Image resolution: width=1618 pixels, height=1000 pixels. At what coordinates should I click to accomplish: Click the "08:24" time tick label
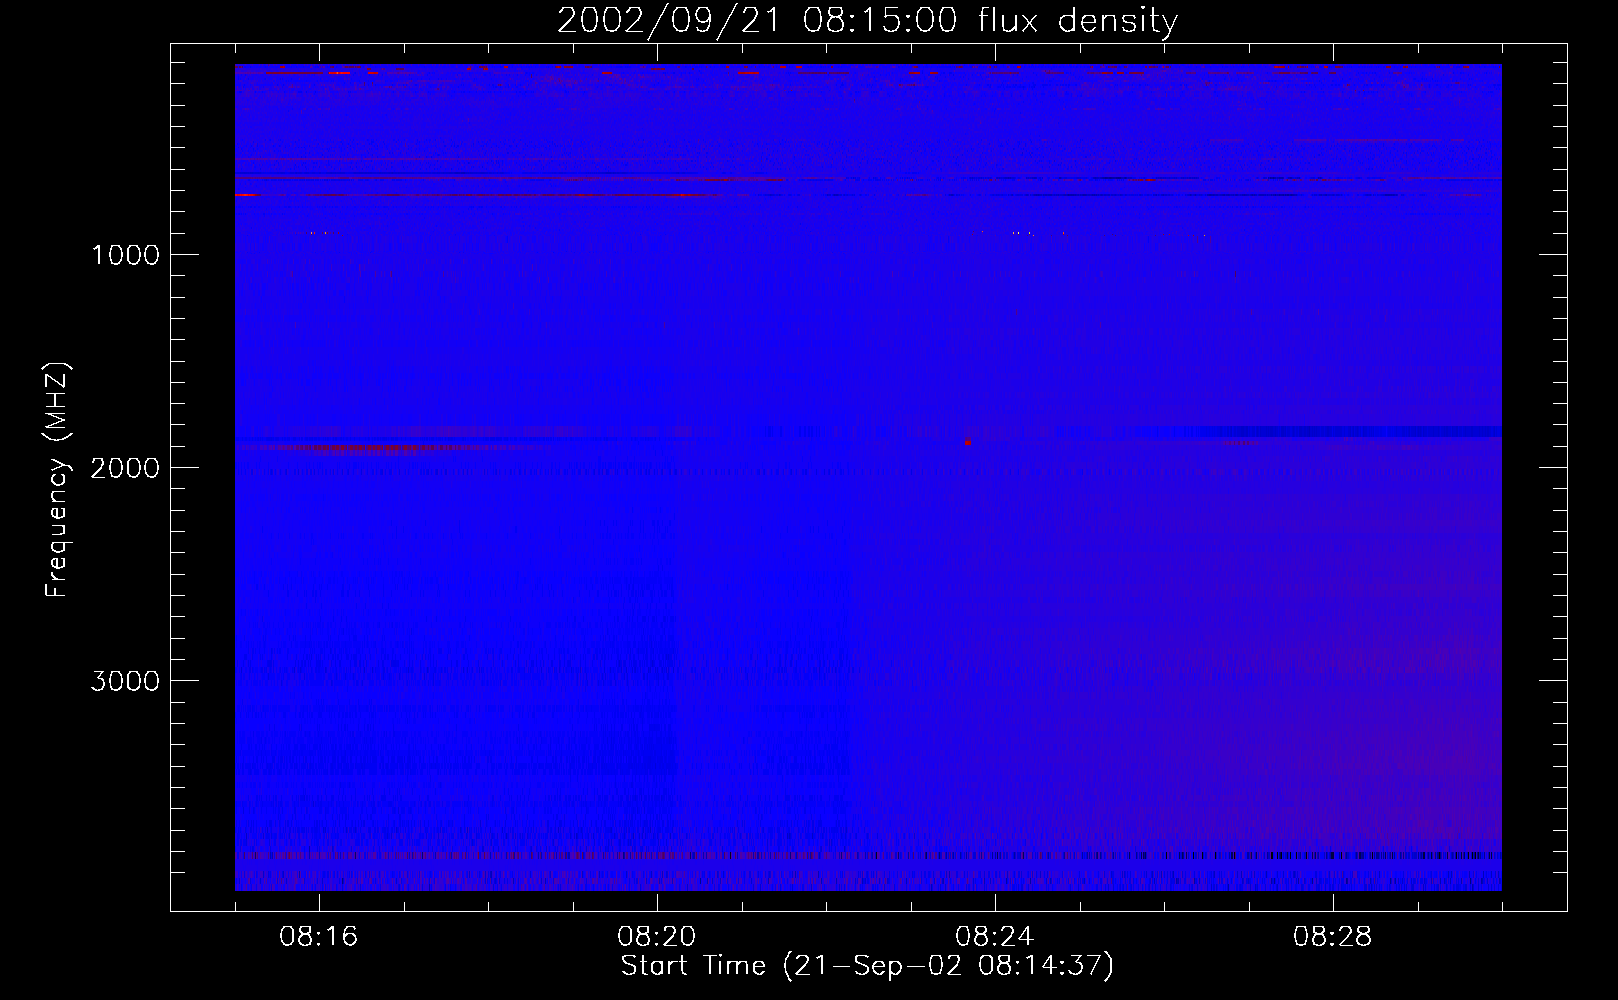coord(995,937)
